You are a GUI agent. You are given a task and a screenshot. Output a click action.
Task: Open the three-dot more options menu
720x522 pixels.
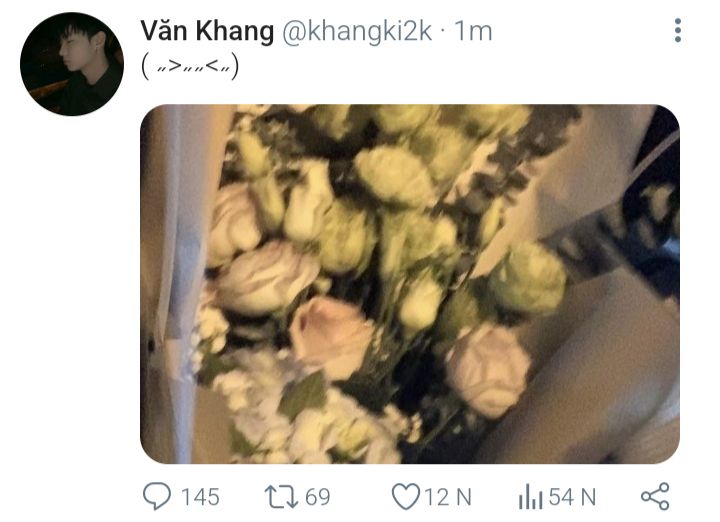coord(677,31)
